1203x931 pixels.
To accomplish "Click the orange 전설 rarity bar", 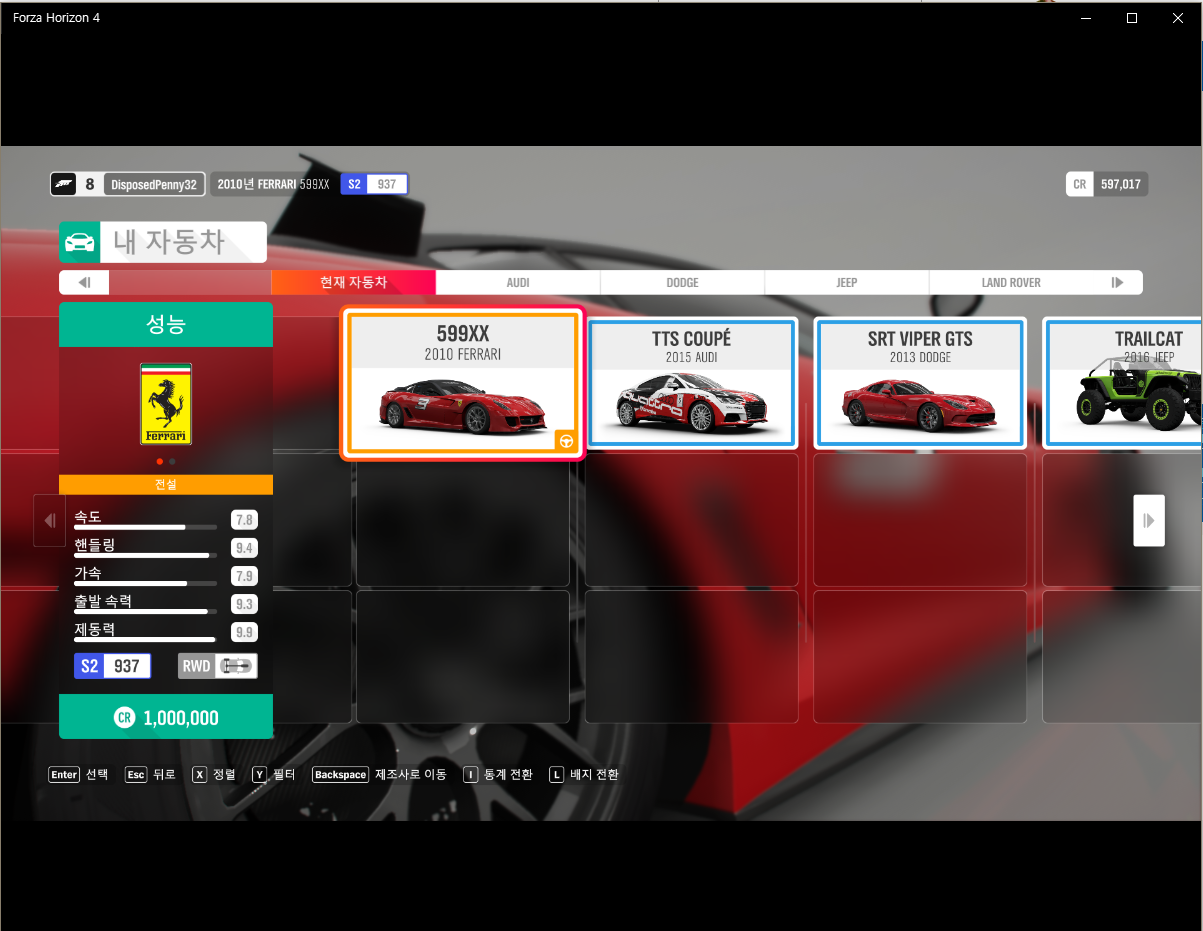I will (166, 484).
